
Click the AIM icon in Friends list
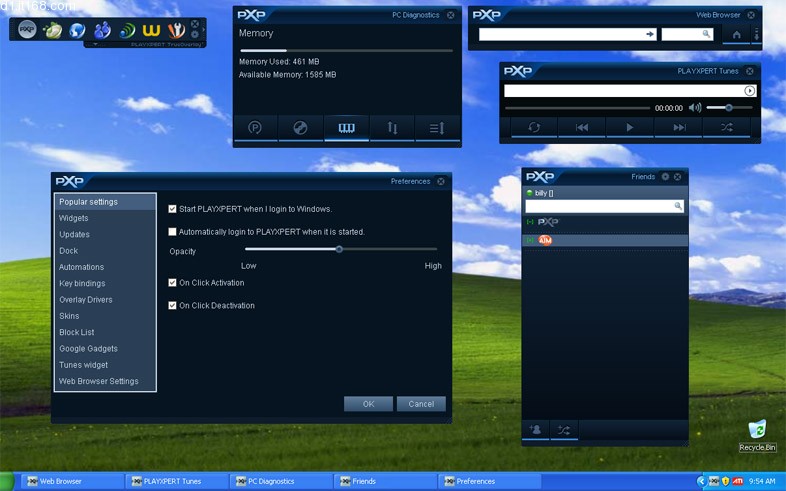click(545, 240)
